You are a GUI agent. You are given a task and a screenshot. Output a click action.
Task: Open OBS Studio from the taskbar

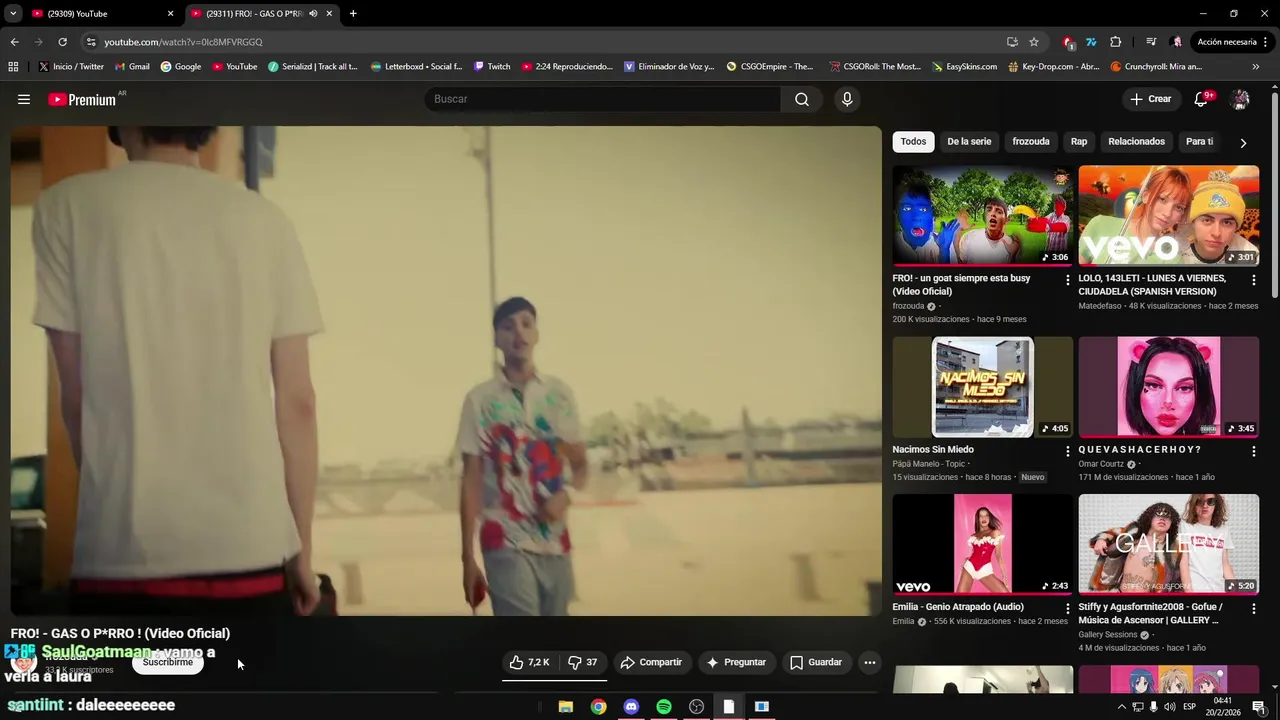(697, 707)
